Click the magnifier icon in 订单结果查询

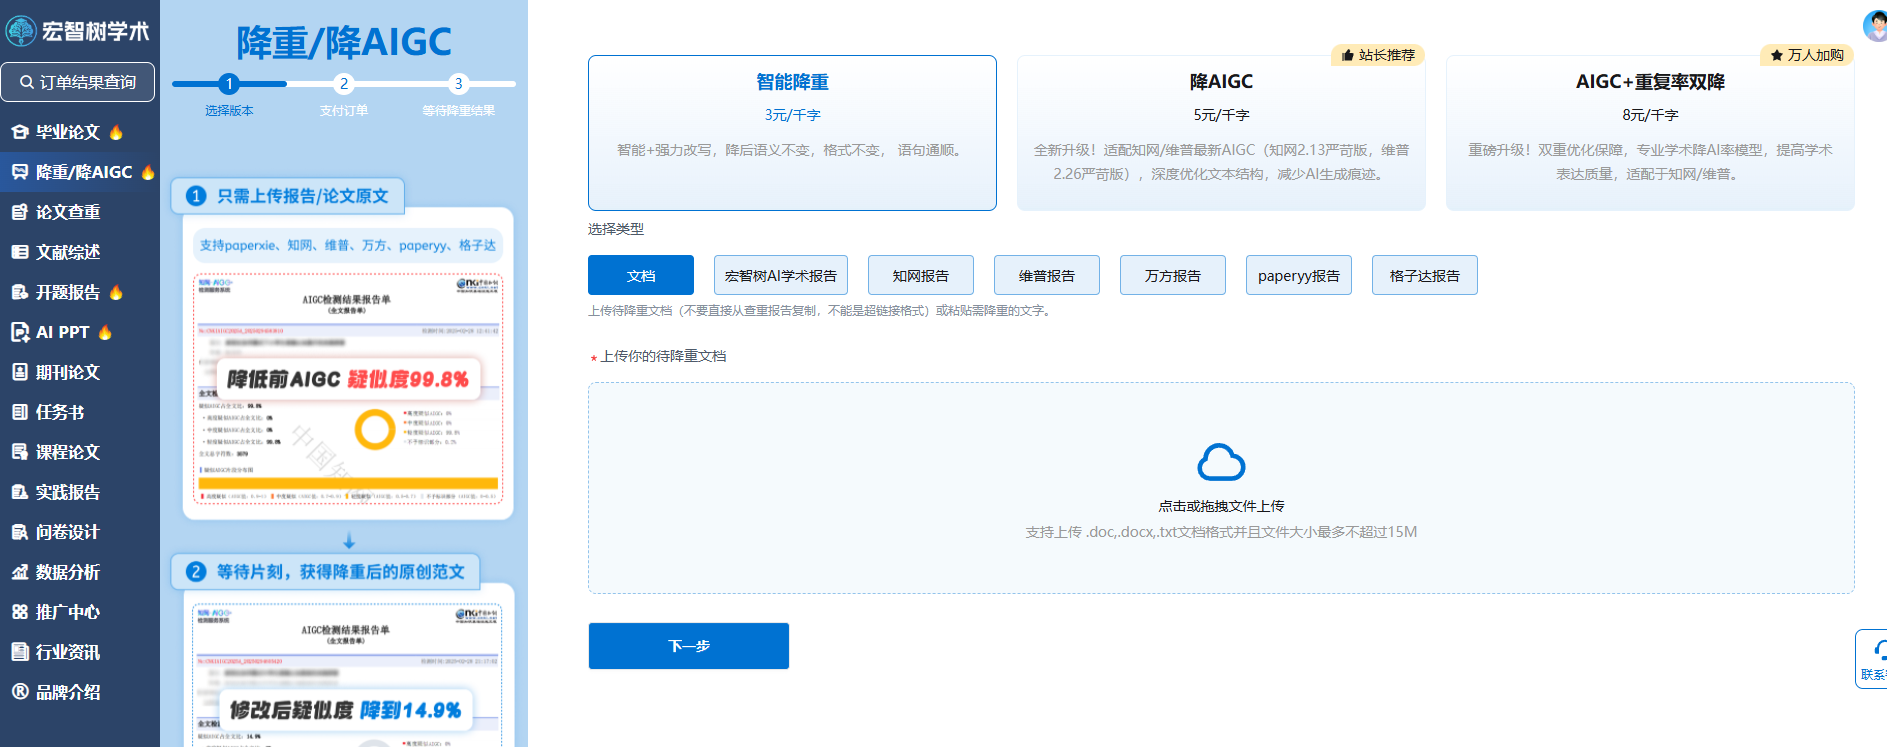27,82
